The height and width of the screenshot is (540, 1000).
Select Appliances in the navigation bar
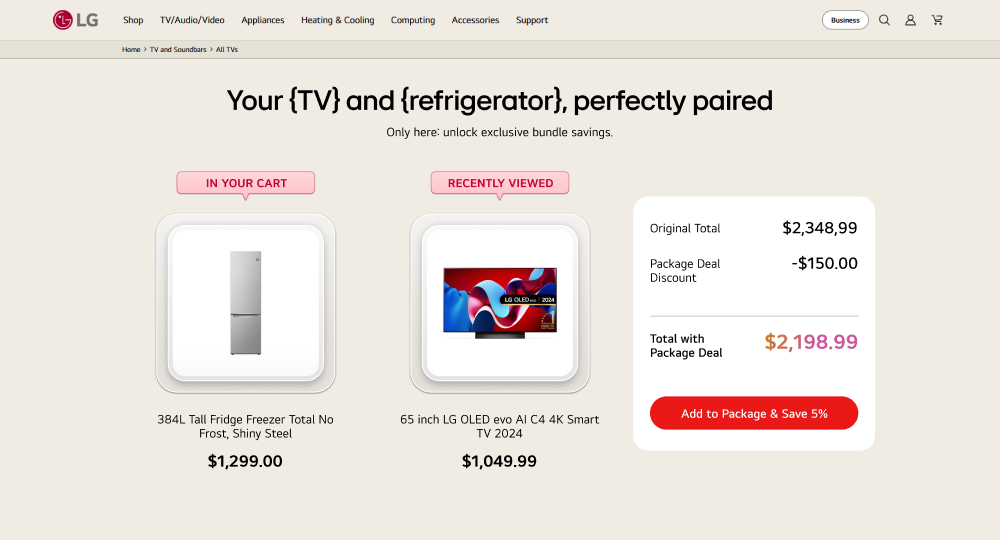pos(263,20)
